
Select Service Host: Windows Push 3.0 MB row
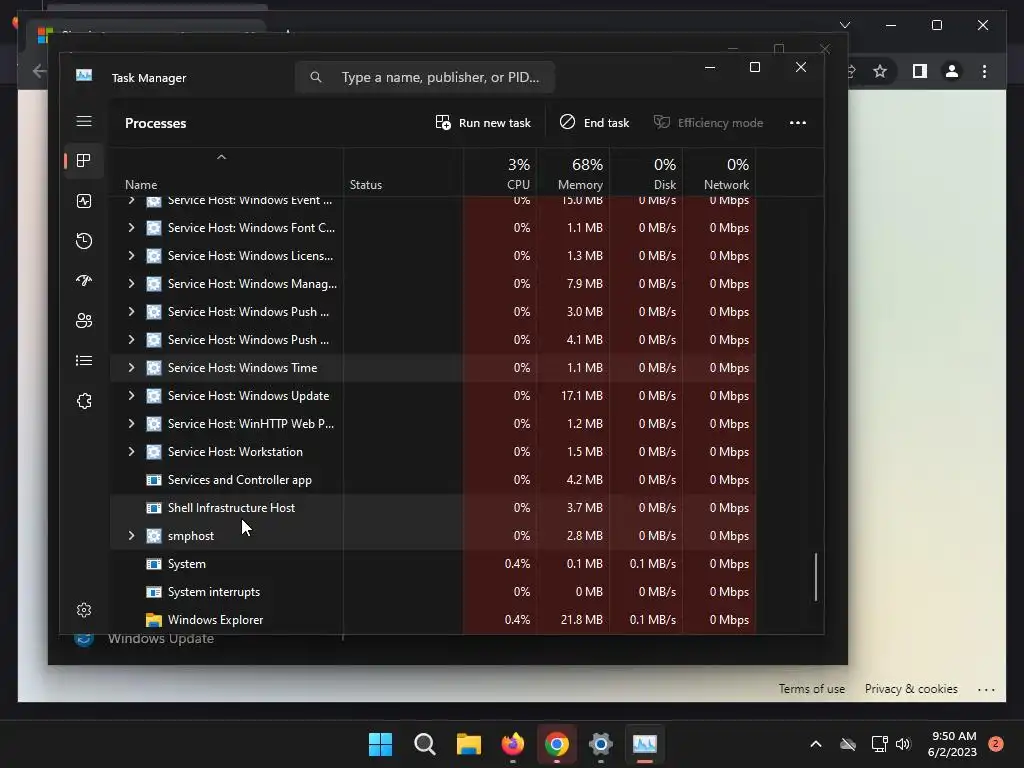[x=433, y=312]
